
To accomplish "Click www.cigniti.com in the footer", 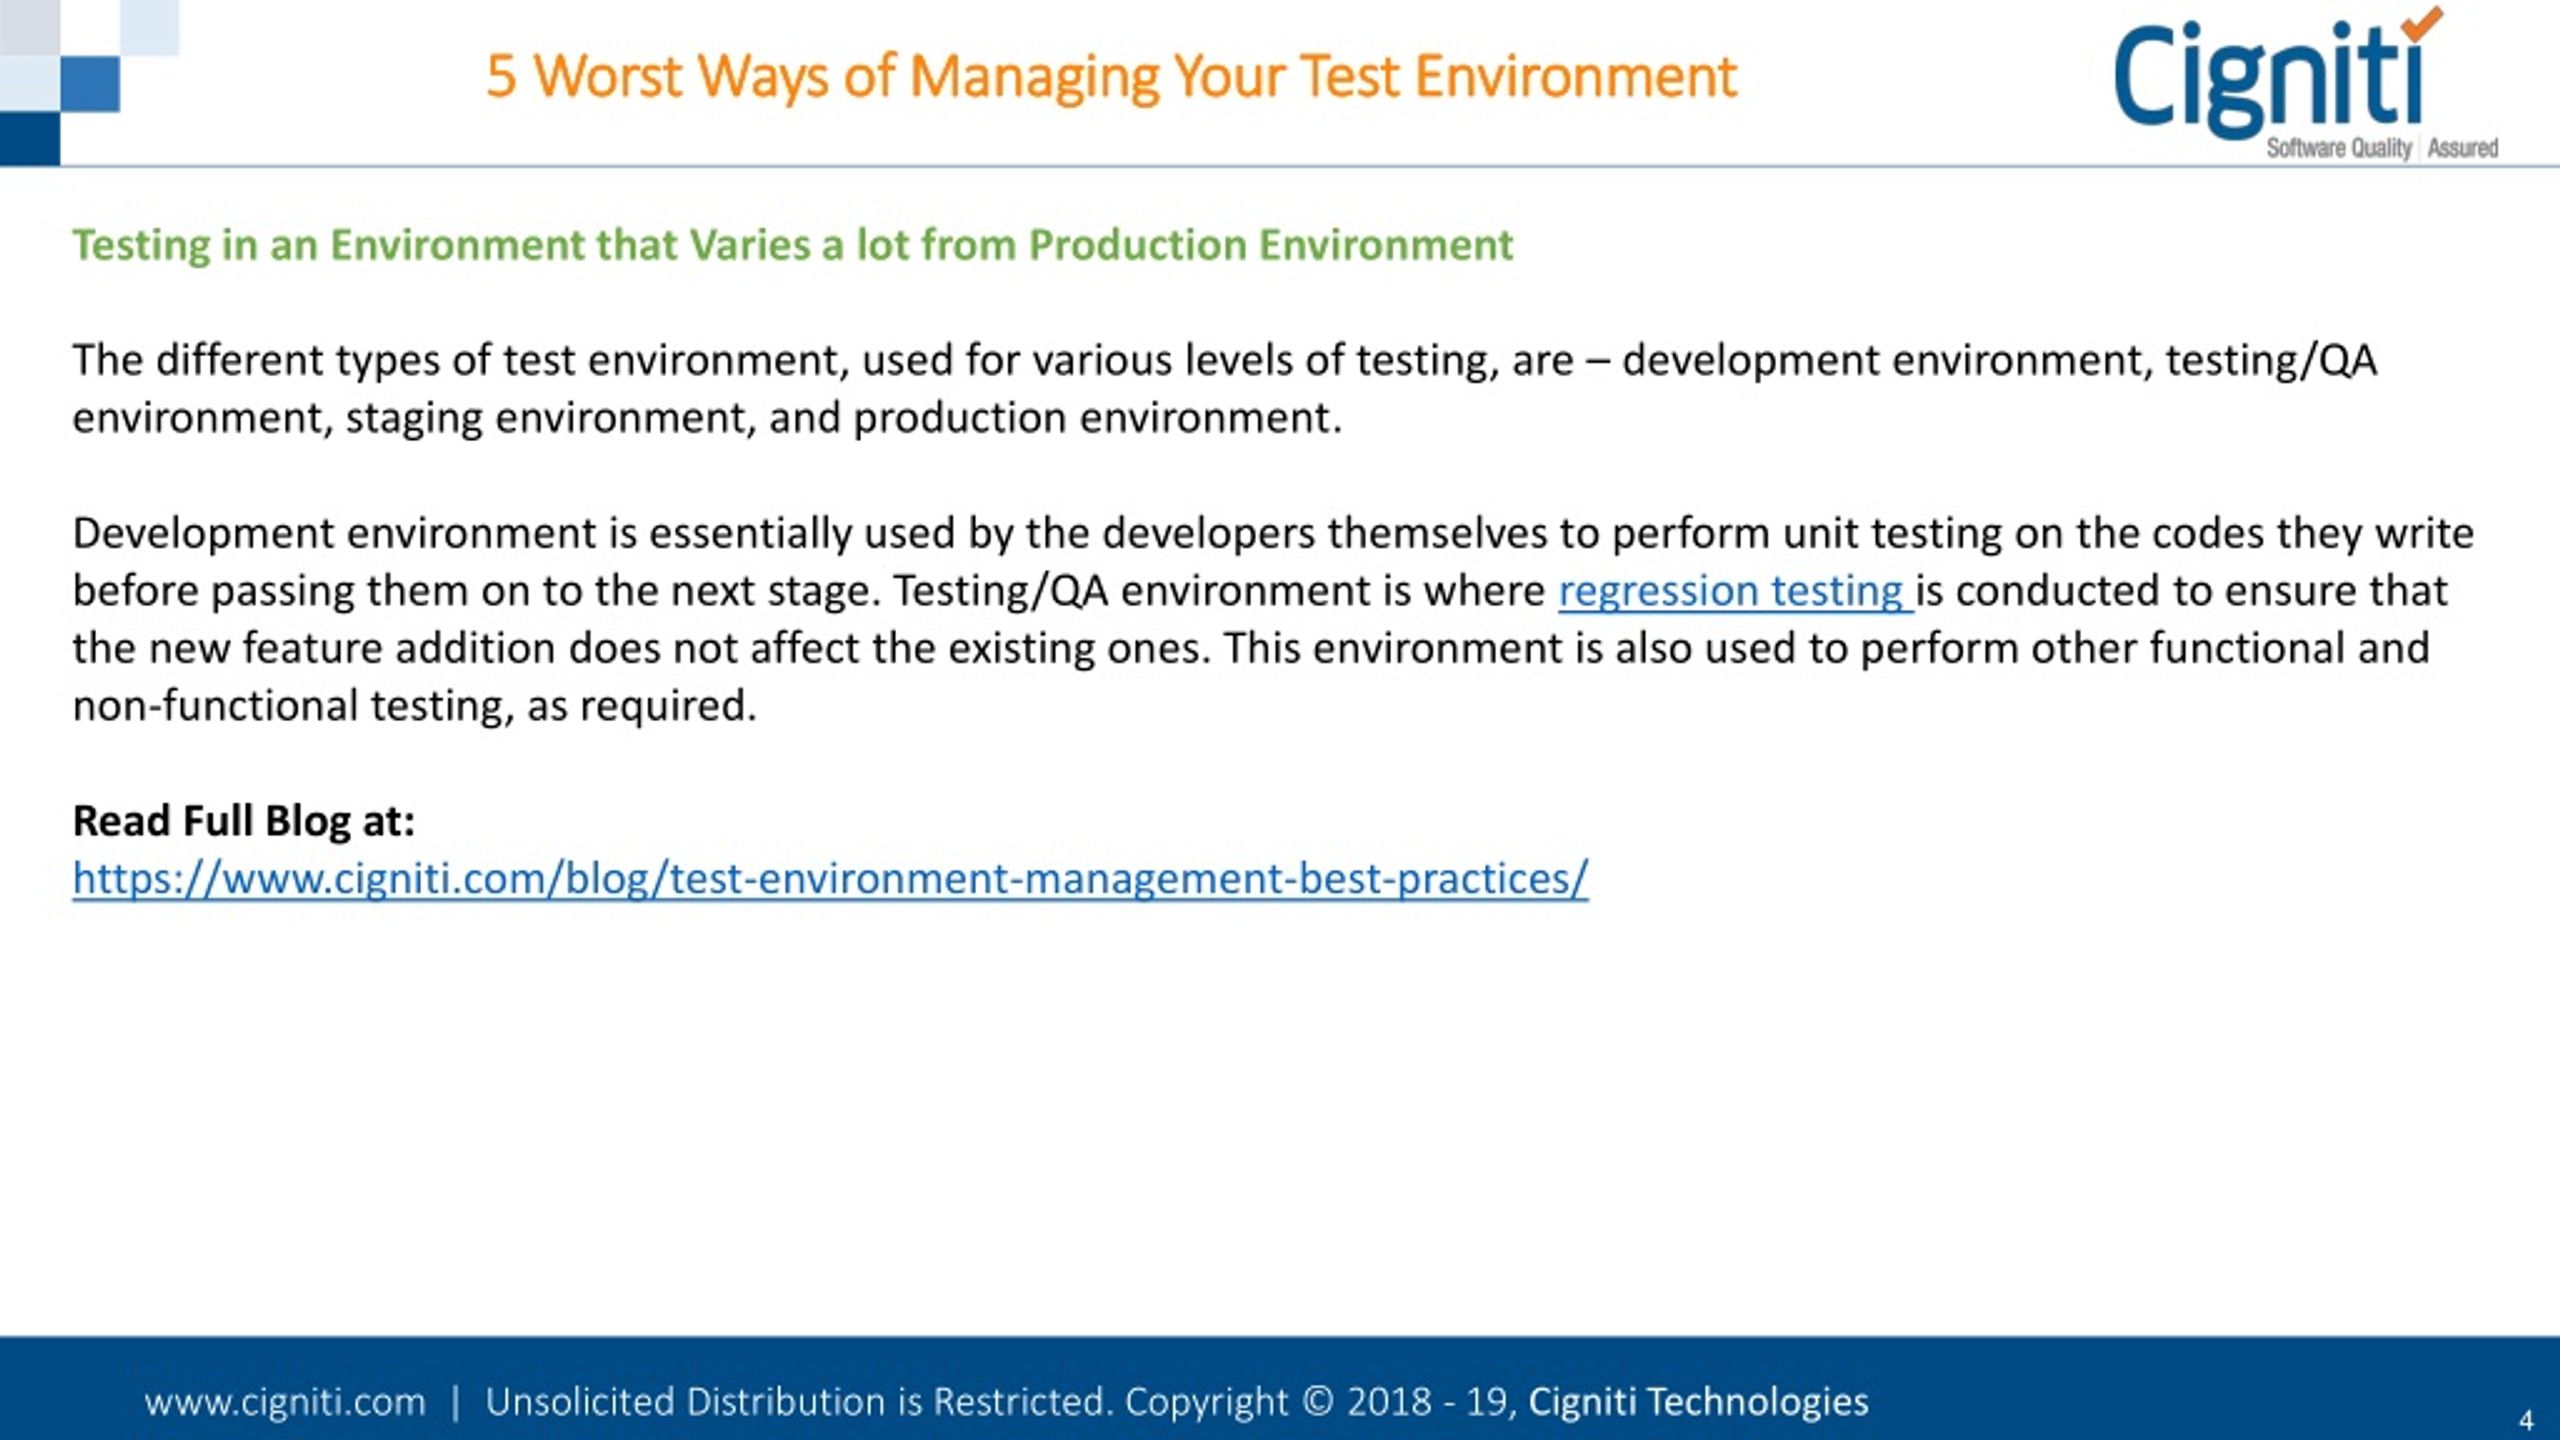I will tap(285, 1402).
